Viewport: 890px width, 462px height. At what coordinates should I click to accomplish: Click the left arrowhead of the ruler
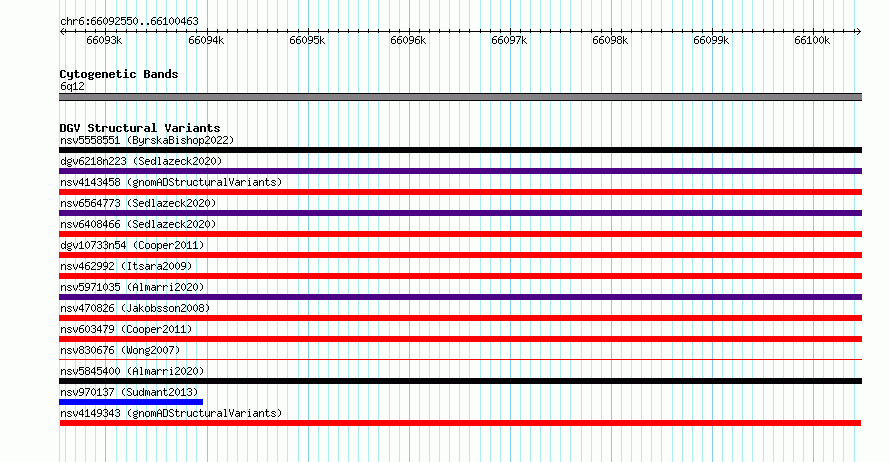tap(62, 32)
